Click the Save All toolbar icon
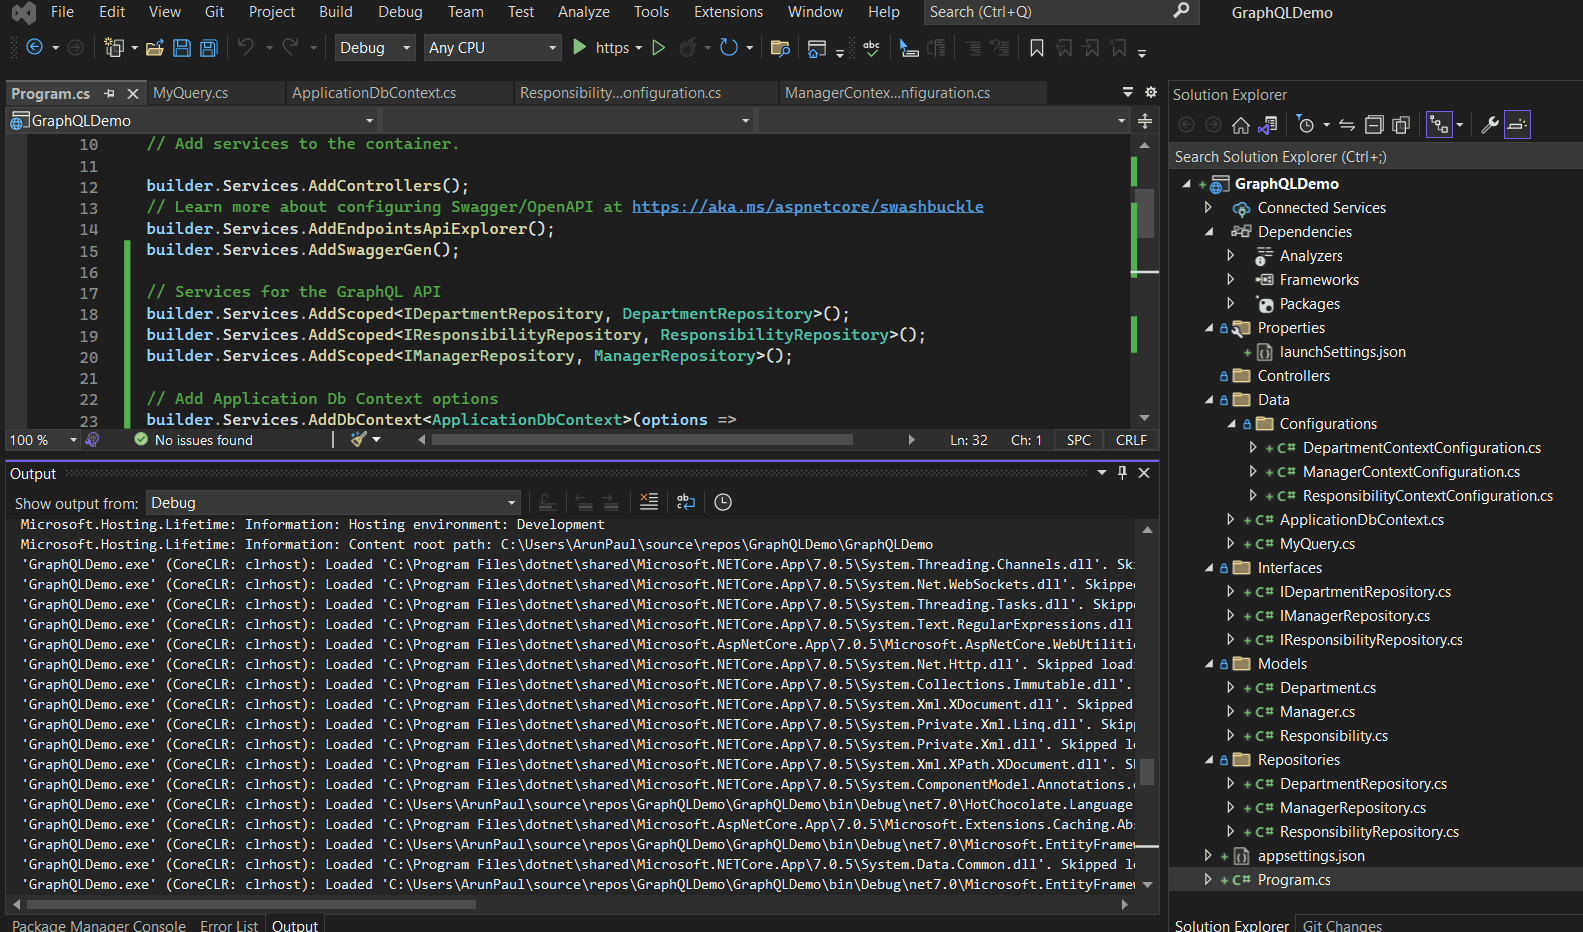The height and width of the screenshot is (932, 1583). click(208, 48)
